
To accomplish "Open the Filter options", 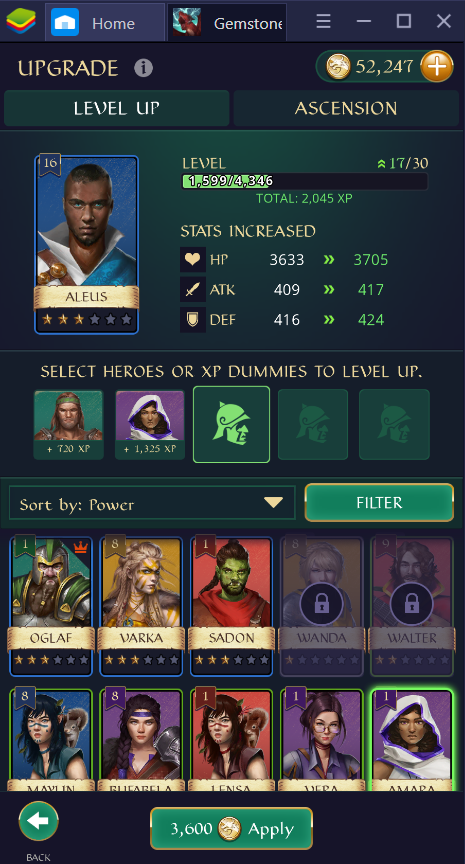I will pyautogui.click(x=379, y=503).
